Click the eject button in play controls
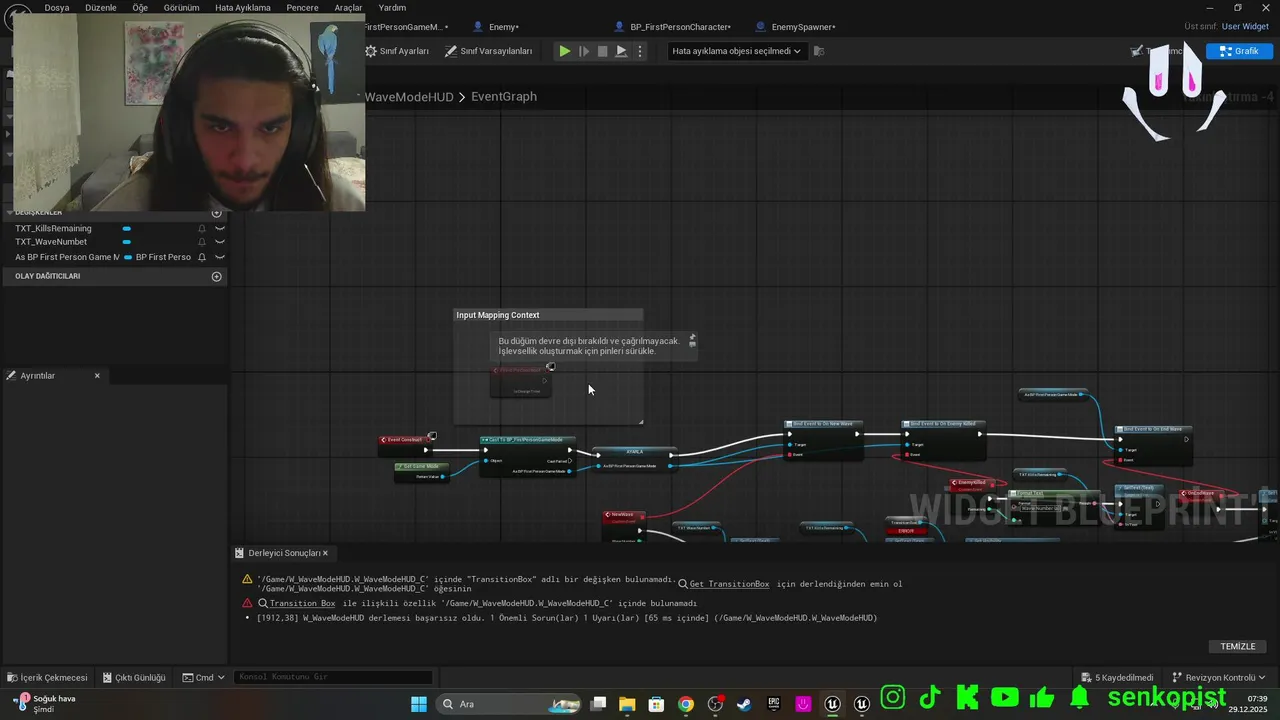Image resolution: width=1280 pixels, height=720 pixels. pyautogui.click(x=621, y=51)
